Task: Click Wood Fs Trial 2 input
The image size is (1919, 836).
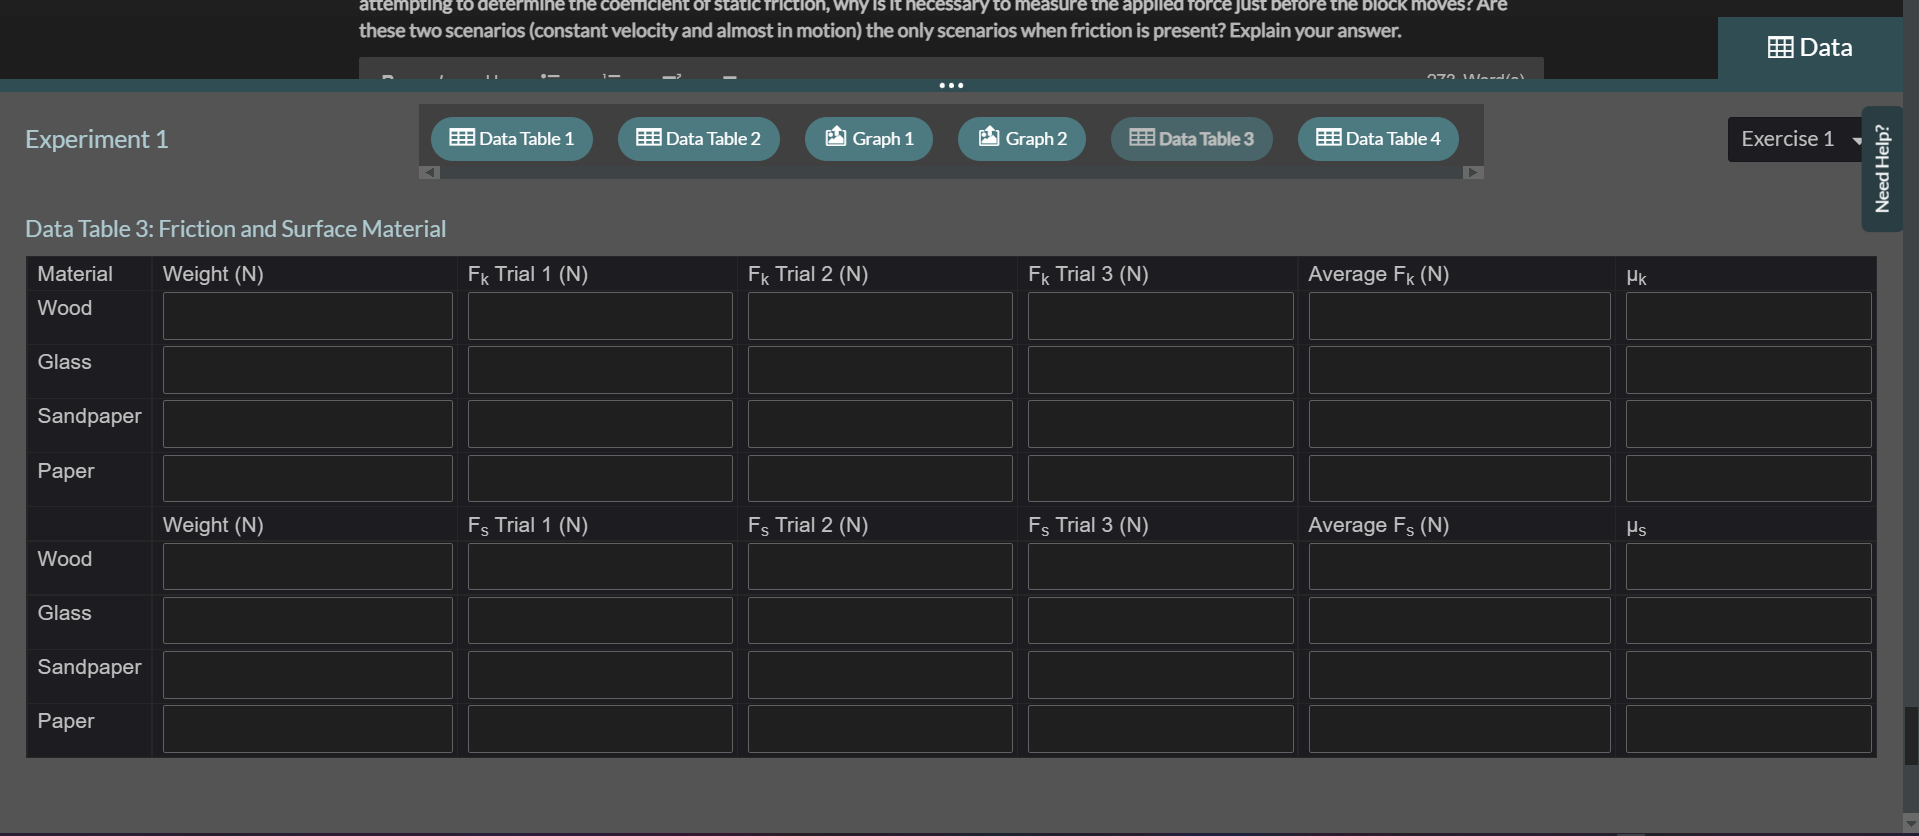Action: click(880, 567)
